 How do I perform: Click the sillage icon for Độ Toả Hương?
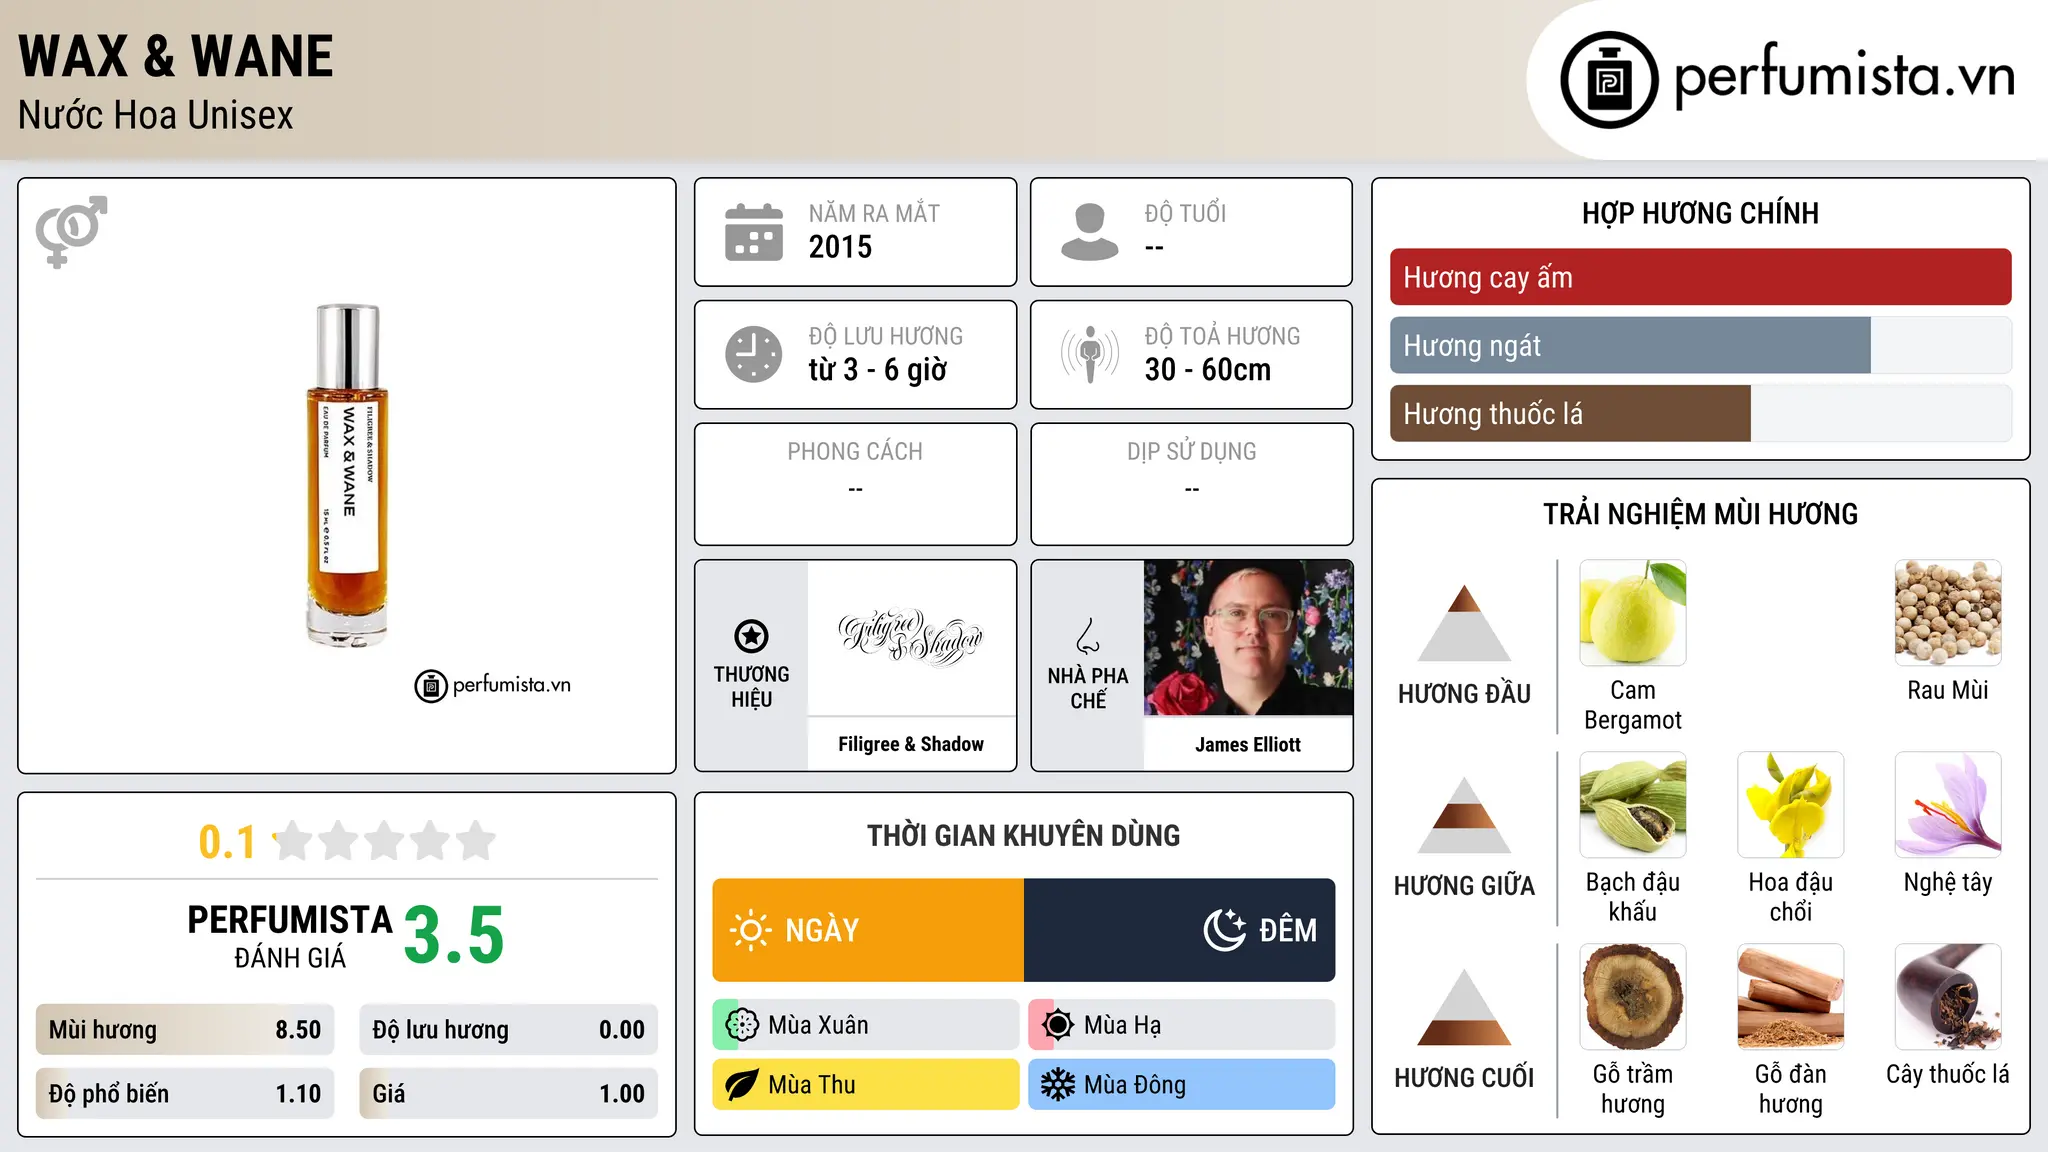(1090, 354)
